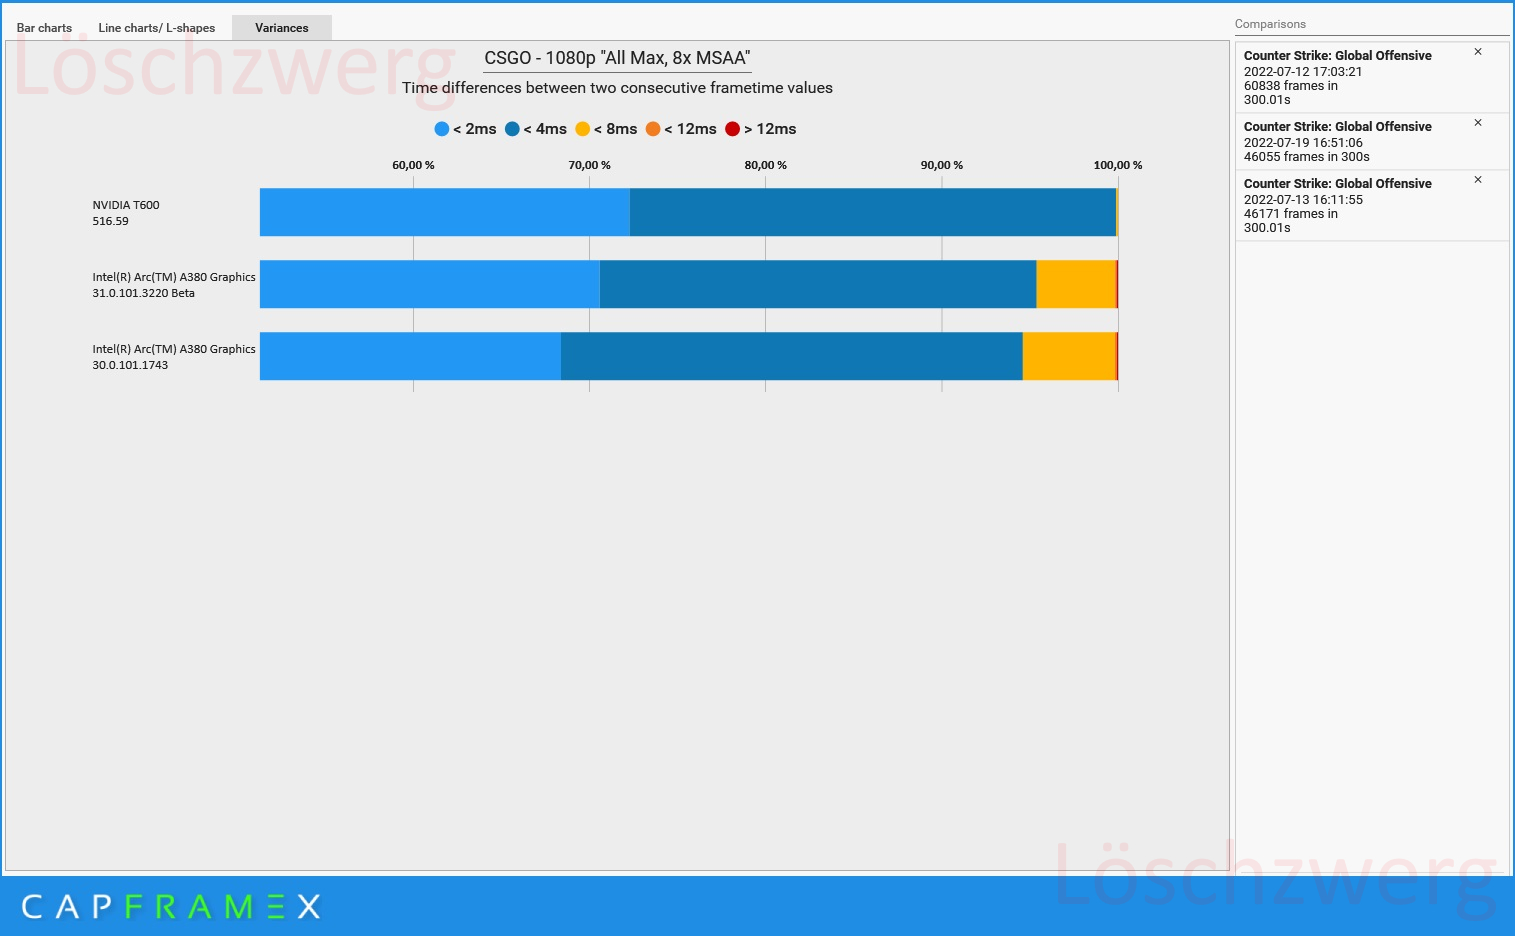
Task: Select the Variances tab
Action: [x=282, y=28]
